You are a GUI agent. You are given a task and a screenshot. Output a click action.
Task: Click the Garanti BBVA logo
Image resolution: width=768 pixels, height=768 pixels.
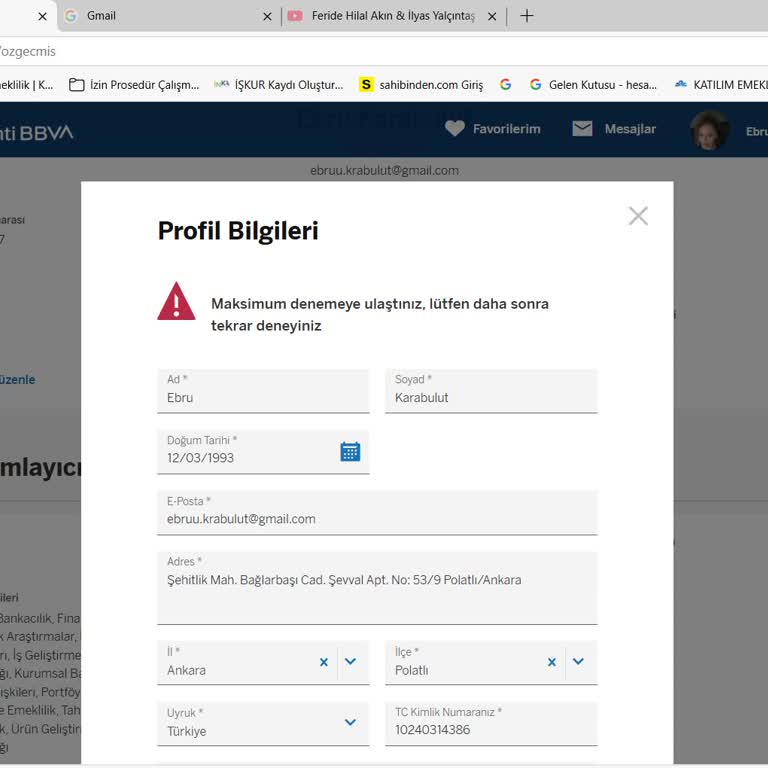click(37, 133)
